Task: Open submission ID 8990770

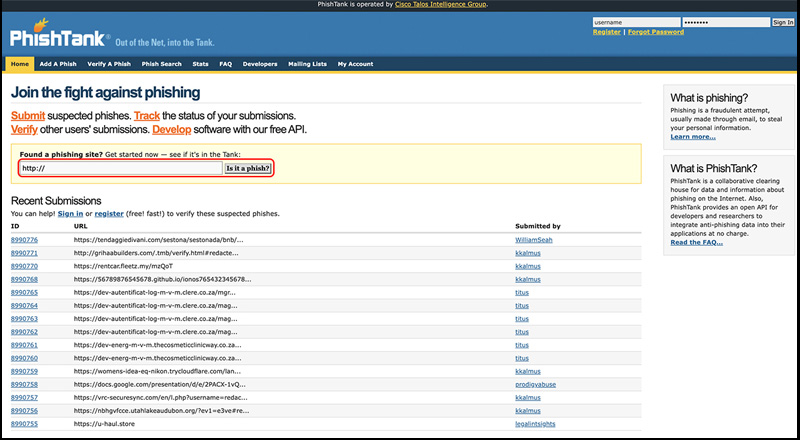Action: point(24,266)
